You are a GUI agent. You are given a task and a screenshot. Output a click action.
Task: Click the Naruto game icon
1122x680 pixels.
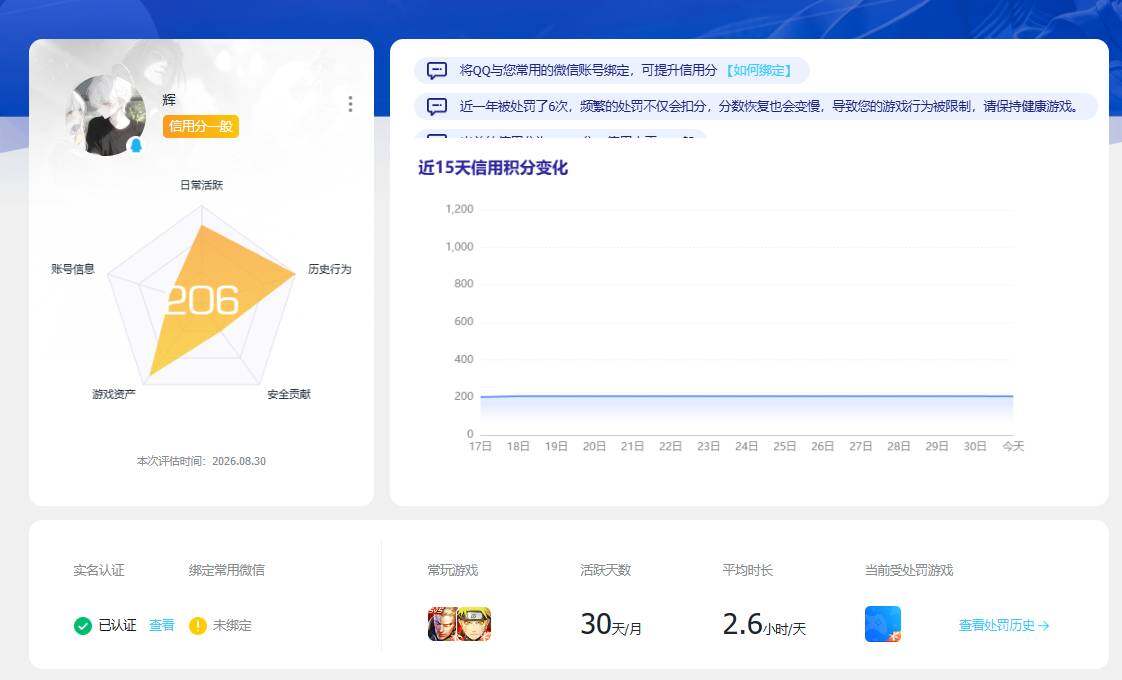[475, 624]
